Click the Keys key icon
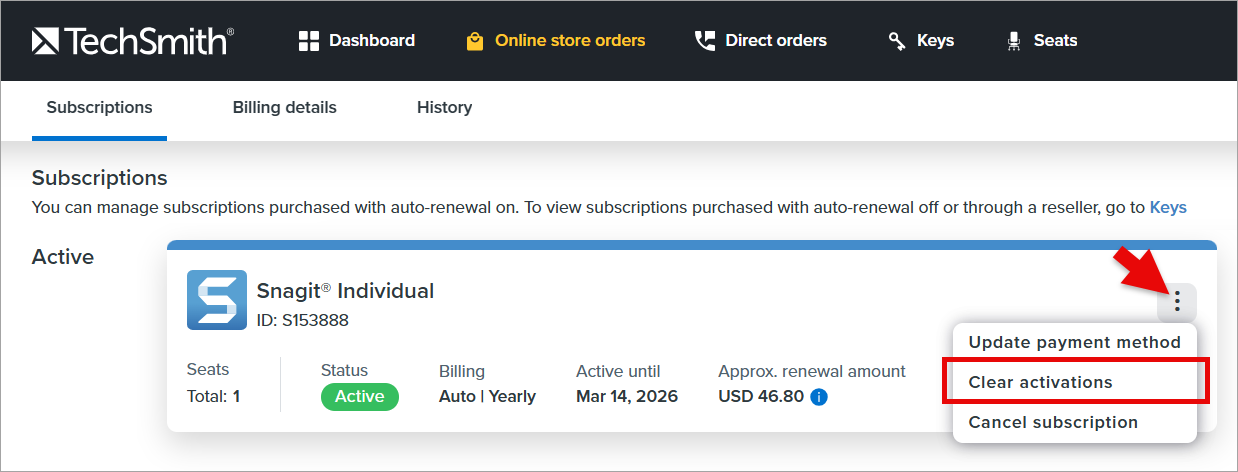 pos(897,41)
